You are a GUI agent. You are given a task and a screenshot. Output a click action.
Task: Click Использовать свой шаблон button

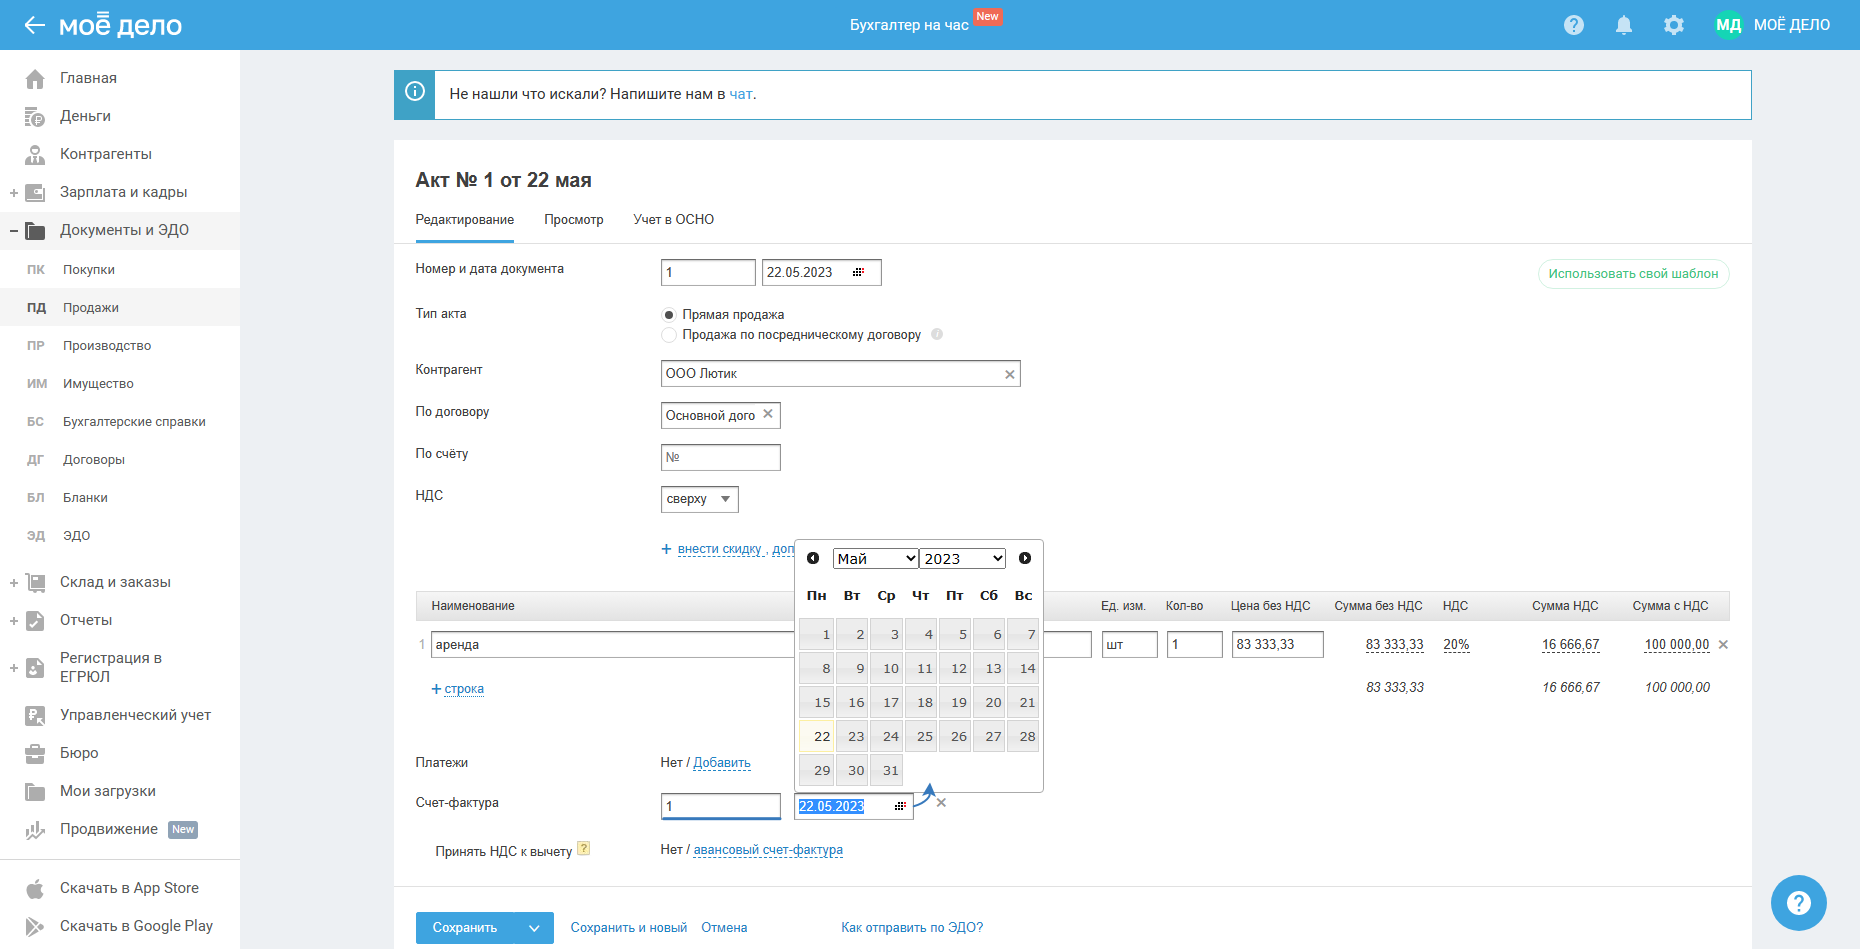point(1633,274)
